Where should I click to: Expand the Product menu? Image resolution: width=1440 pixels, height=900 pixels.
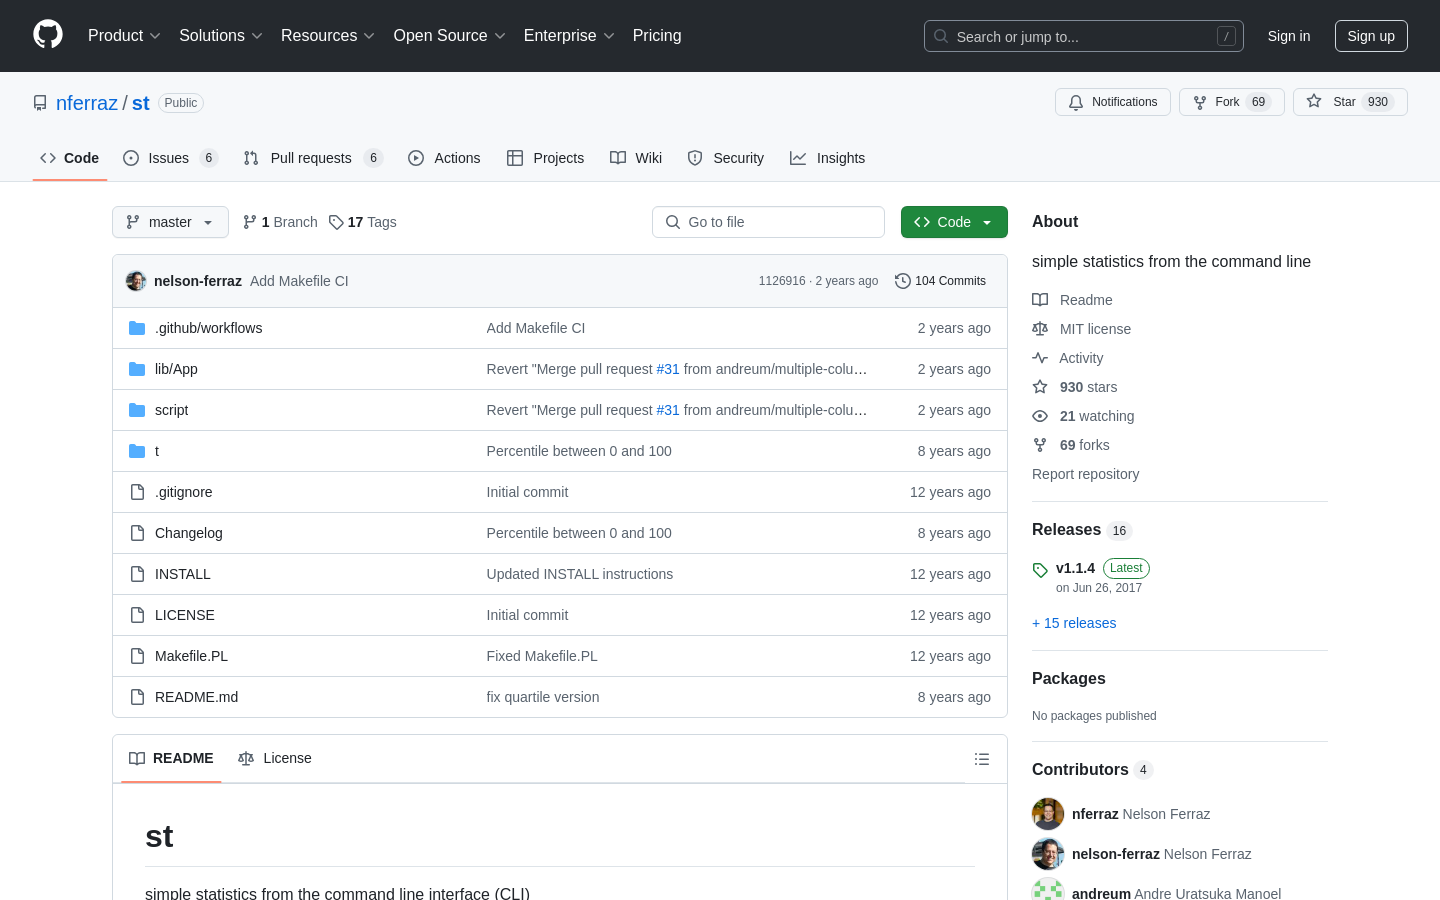124,36
